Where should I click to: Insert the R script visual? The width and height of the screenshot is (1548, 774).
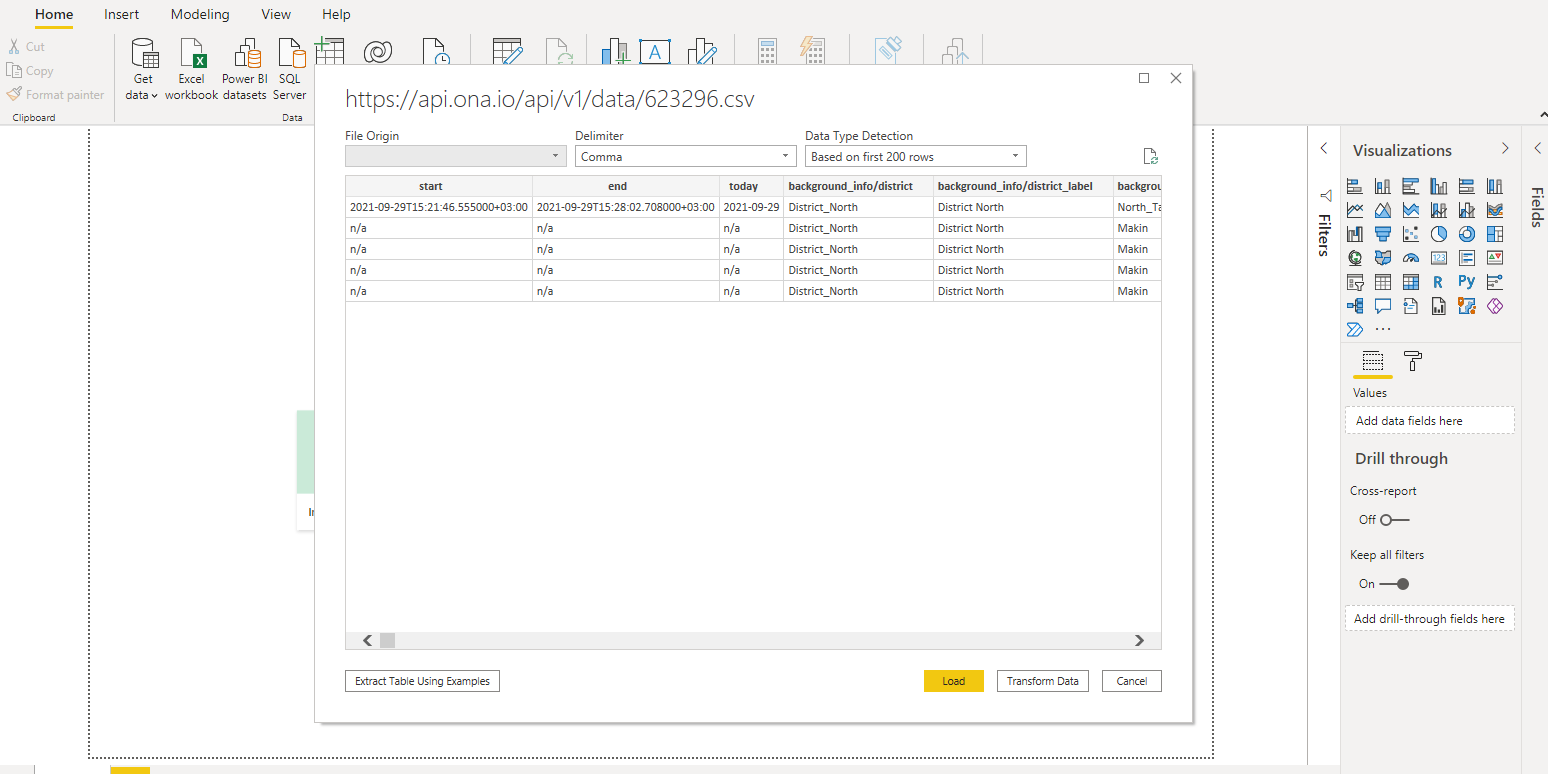pos(1438,282)
